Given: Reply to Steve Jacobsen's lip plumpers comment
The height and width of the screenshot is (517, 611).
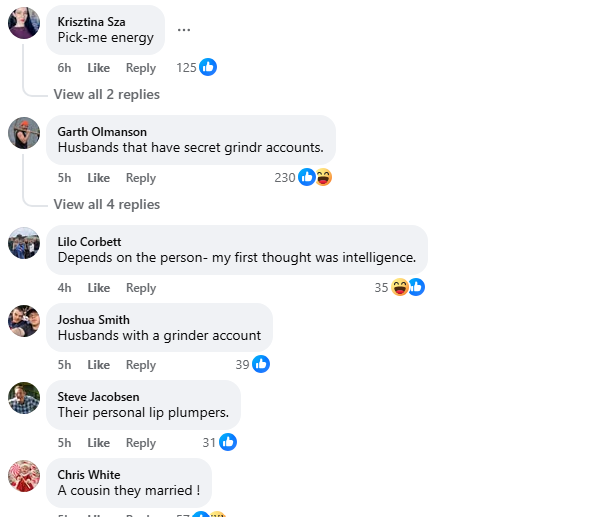Looking at the screenshot, I should [140, 443].
